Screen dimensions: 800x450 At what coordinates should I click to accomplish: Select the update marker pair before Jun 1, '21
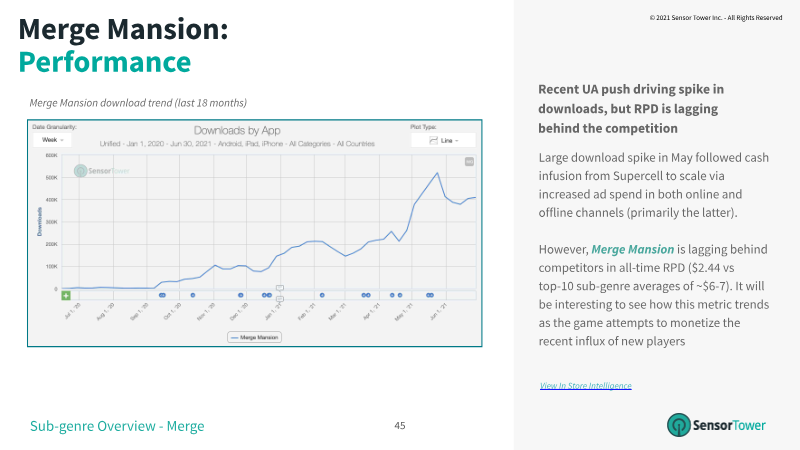pos(430,295)
